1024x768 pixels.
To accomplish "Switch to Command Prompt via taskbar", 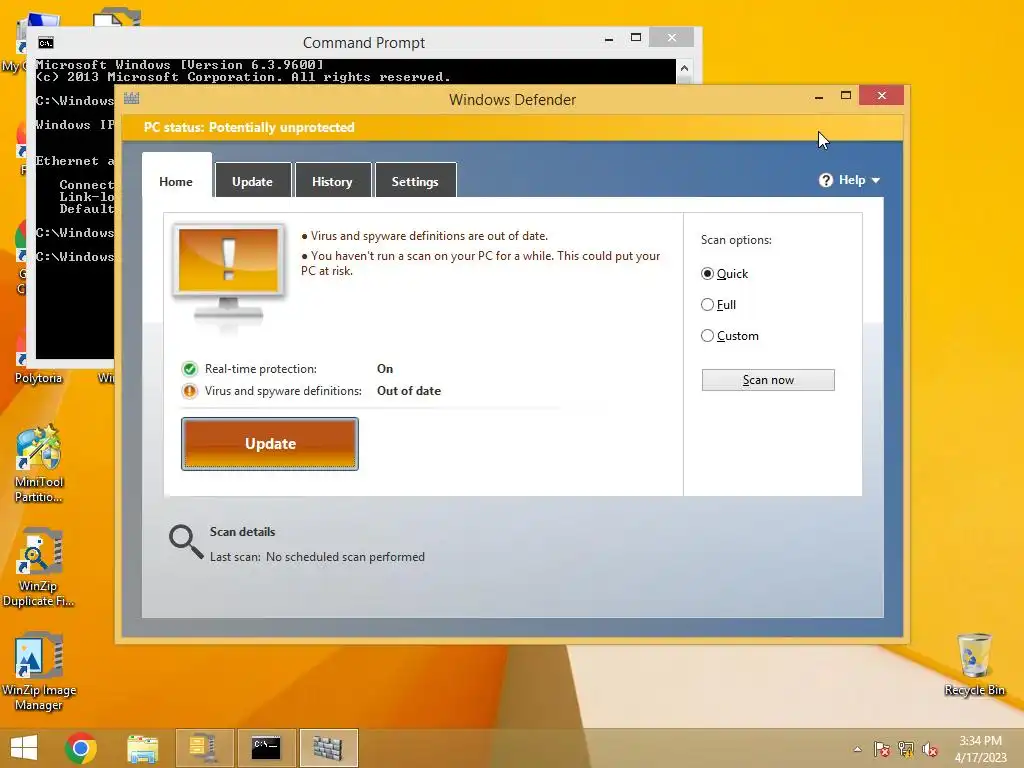I will (x=266, y=748).
